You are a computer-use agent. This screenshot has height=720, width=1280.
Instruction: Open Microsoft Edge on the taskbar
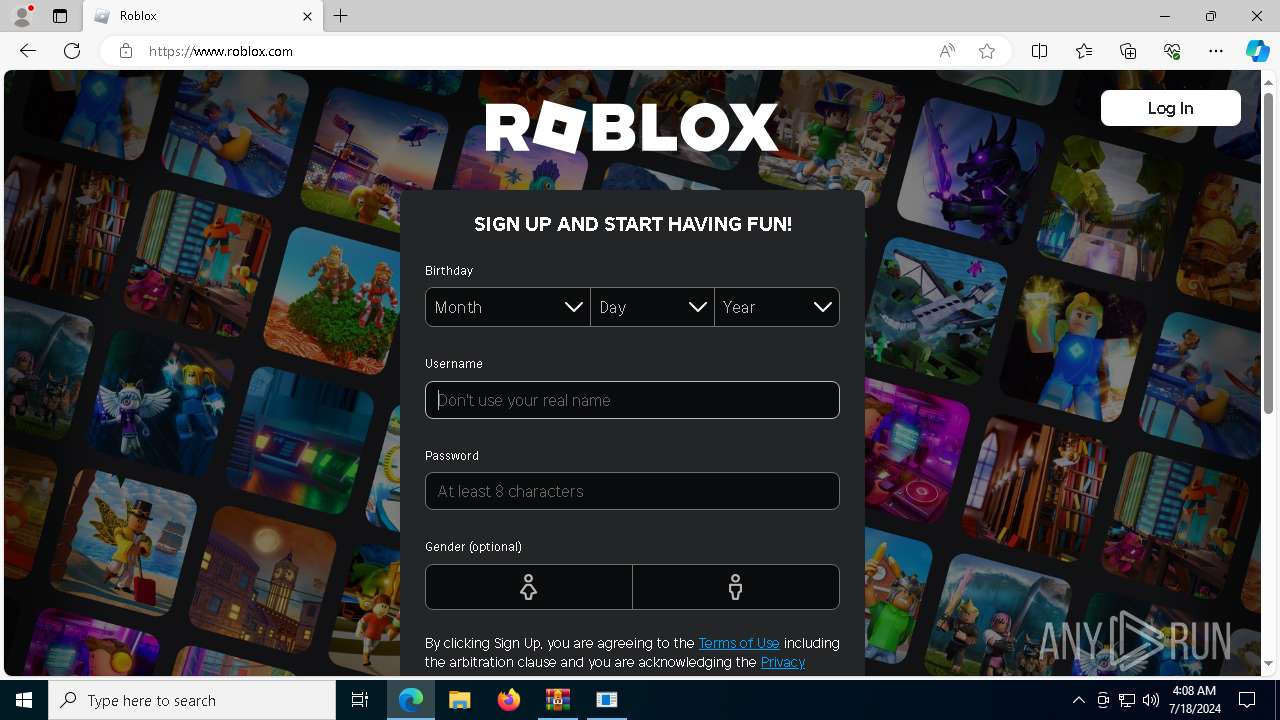coord(411,700)
